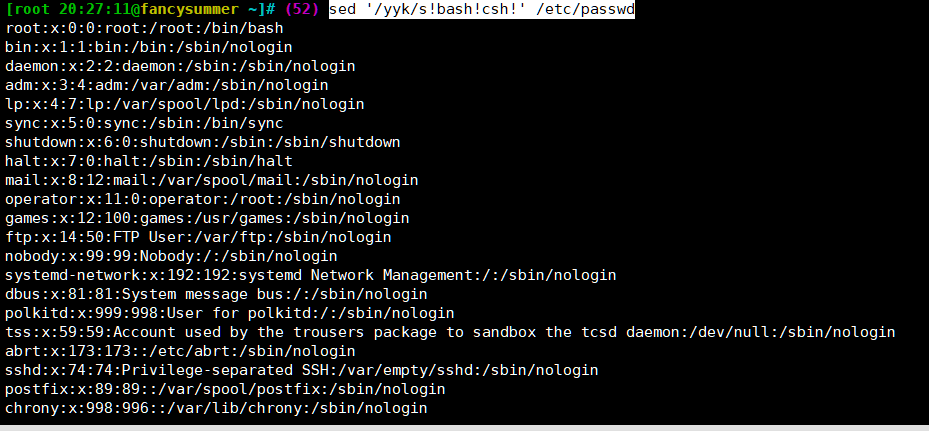
Task: Click the tss trousers package line
Action: point(450,332)
